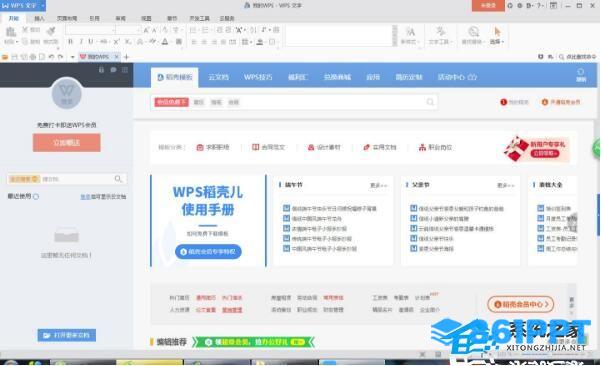Click the font color A swatch

coord(165,41)
